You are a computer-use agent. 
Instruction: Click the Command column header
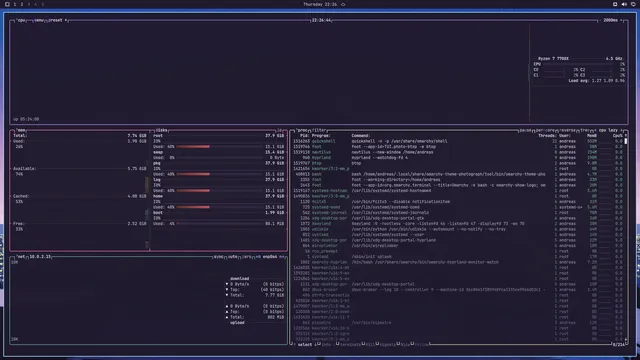(361, 136)
